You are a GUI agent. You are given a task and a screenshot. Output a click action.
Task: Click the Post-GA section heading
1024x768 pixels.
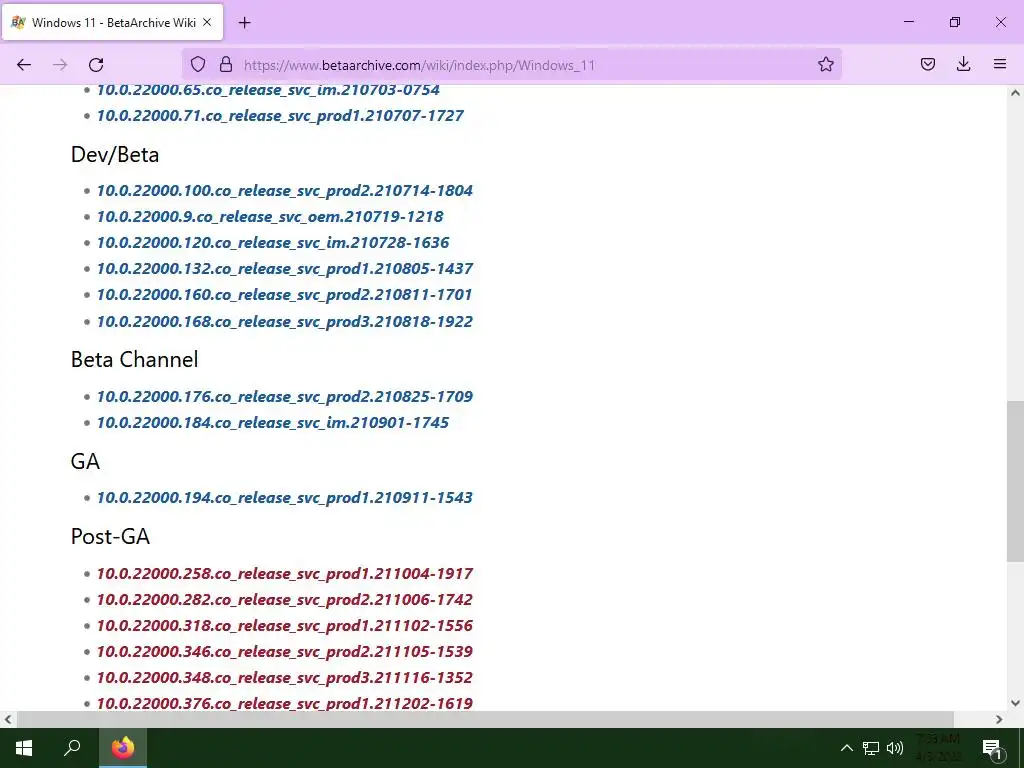coord(110,537)
